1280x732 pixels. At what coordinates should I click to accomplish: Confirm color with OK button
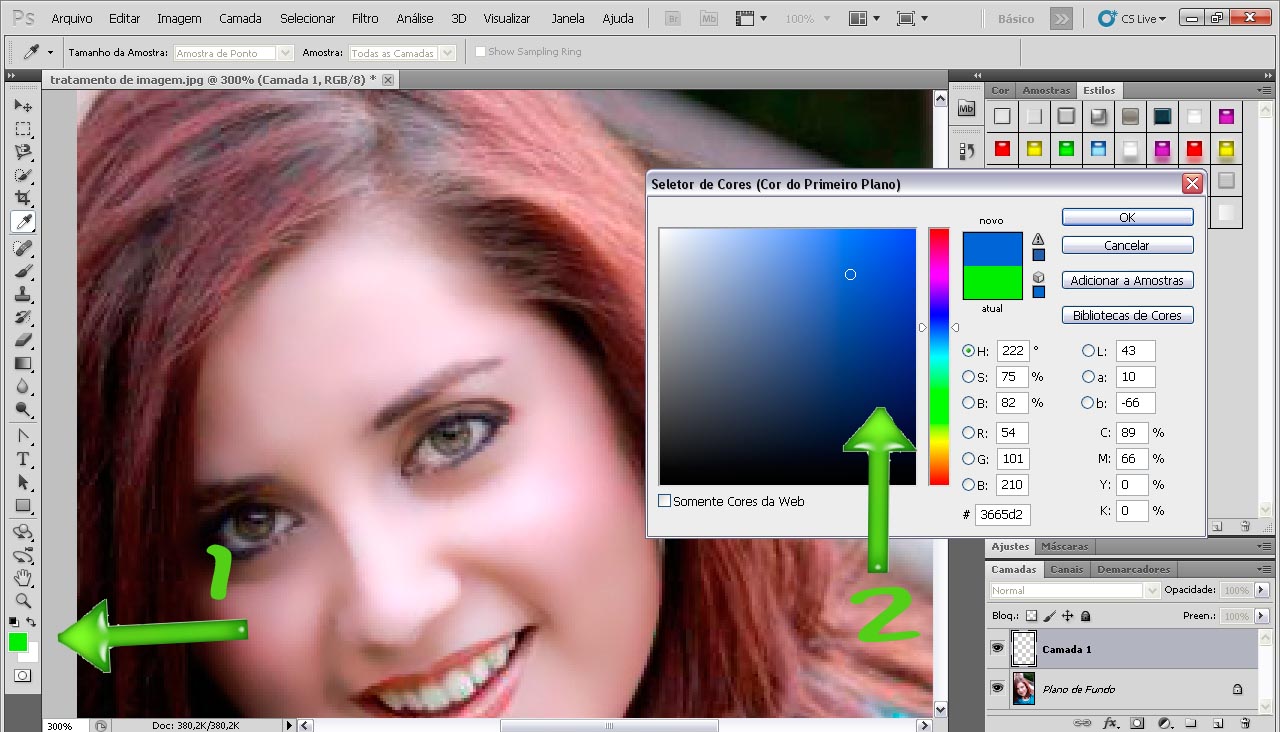click(x=1127, y=217)
